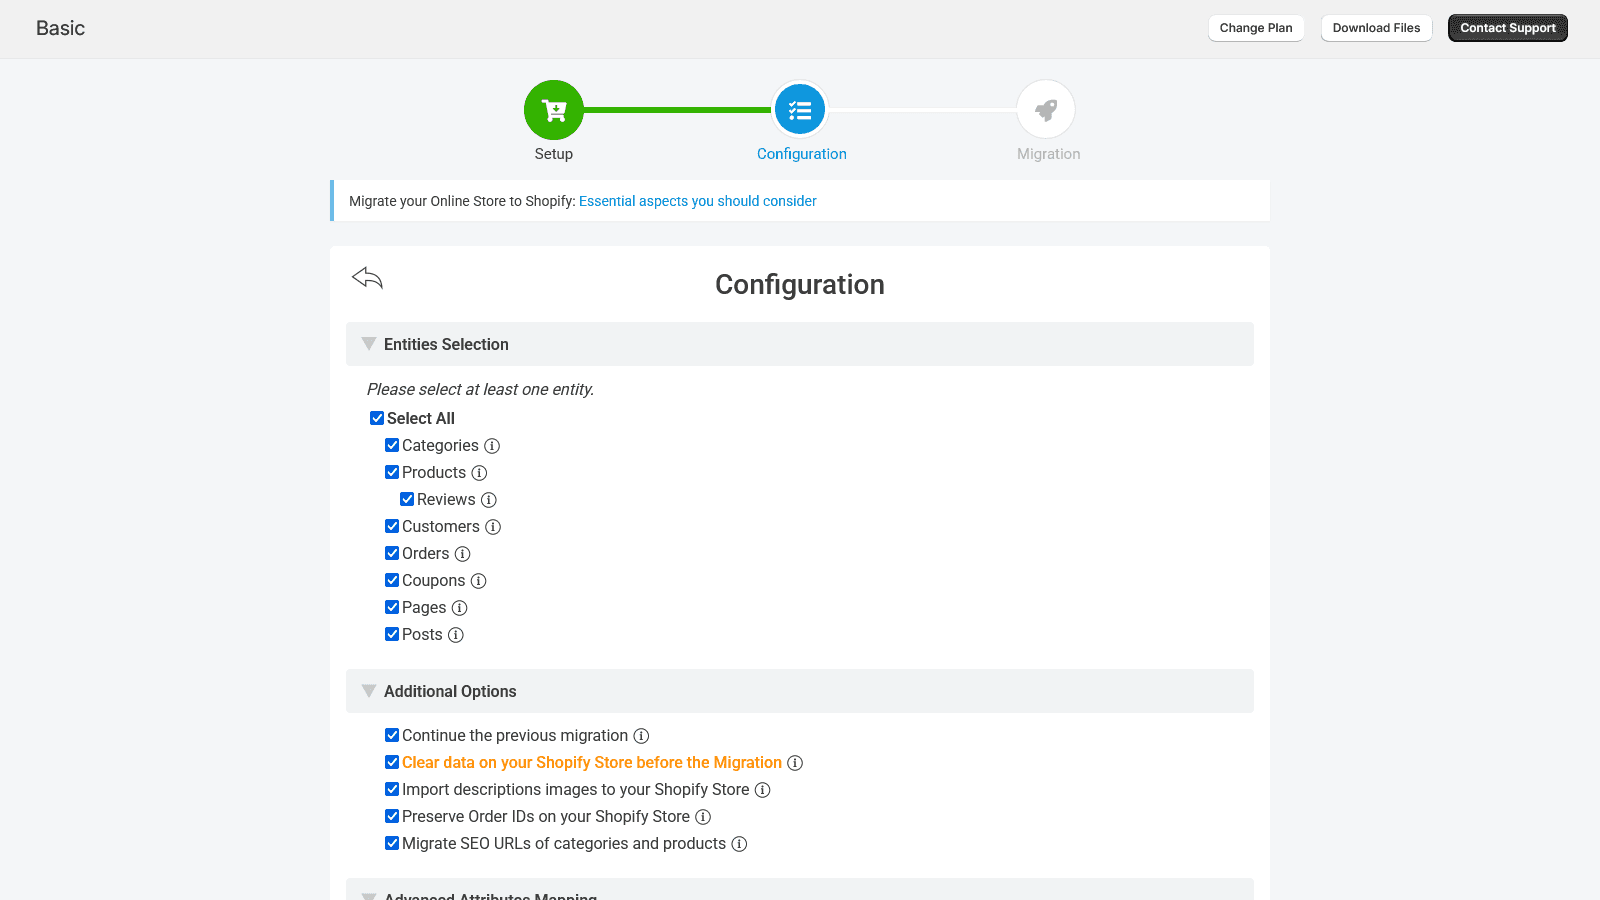This screenshot has width=1600, height=900.
Task: Toggle the Reviews checkbox
Action: click(407, 499)
